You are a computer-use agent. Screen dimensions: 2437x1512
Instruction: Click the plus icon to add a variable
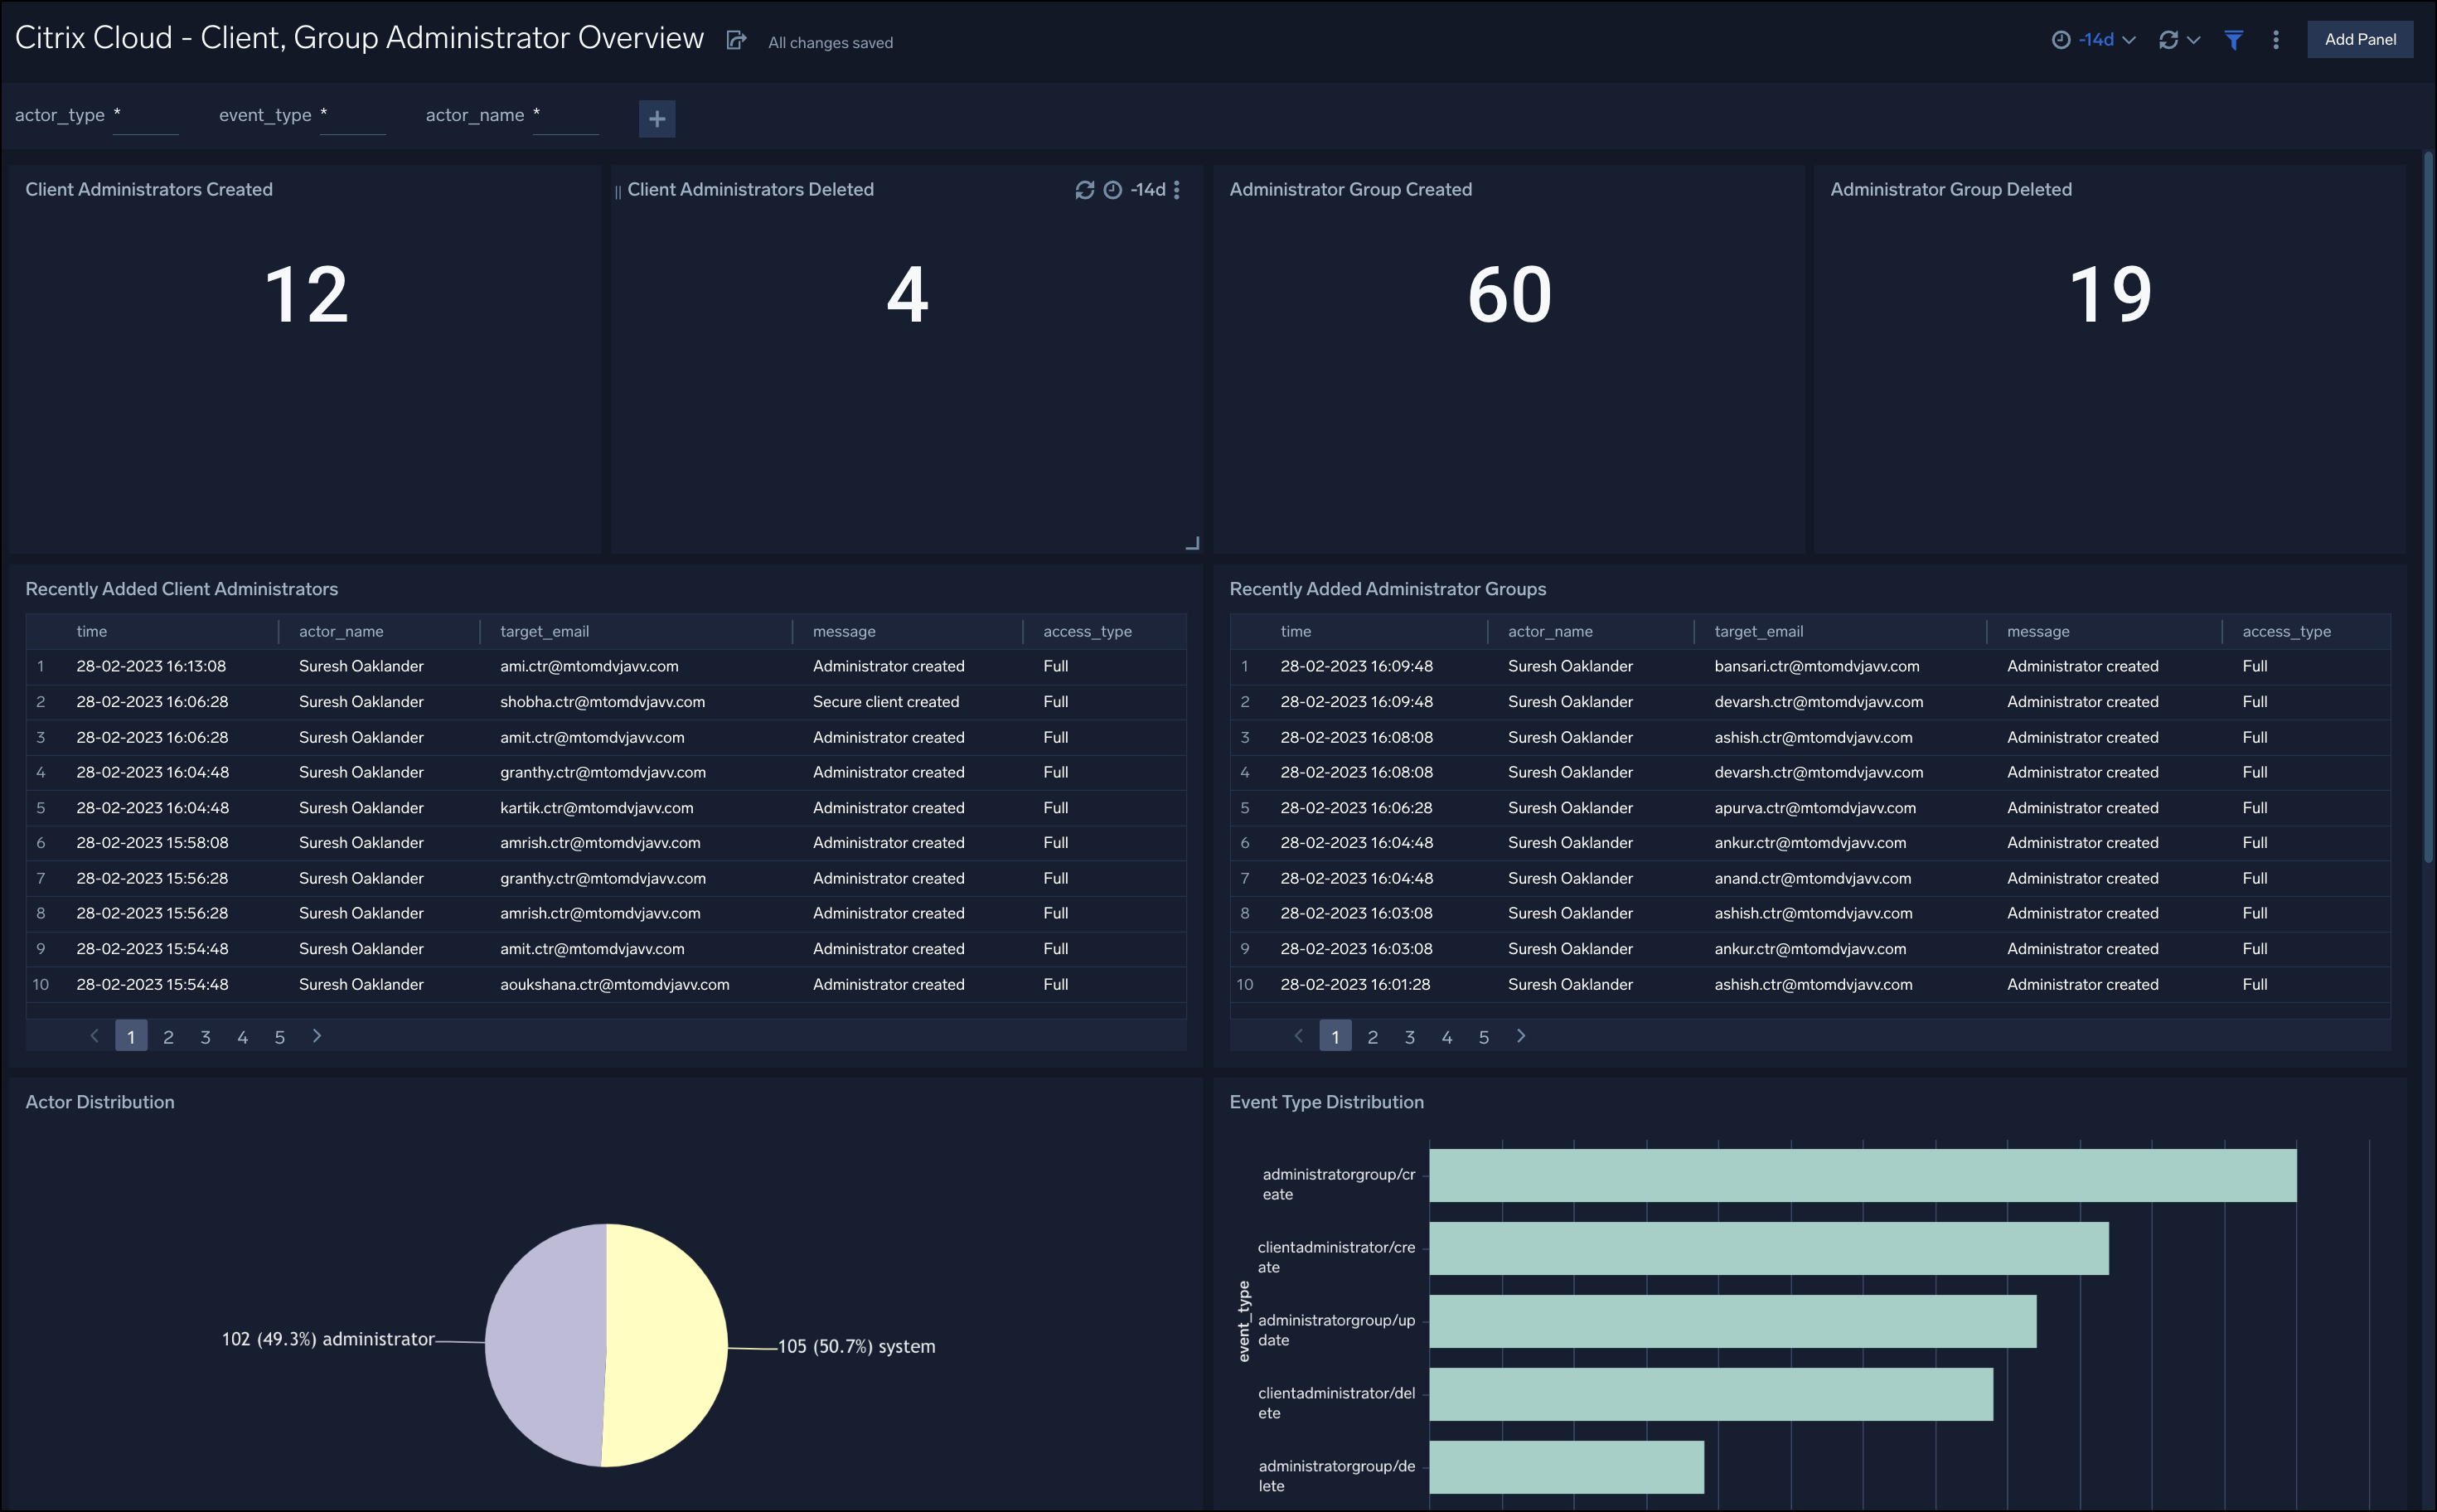[657, 118]
